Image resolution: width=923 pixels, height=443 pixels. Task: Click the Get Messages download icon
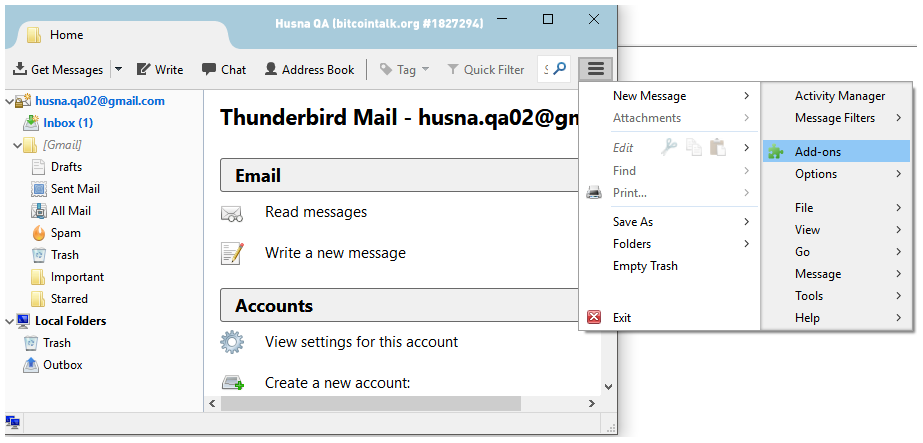click(x=20, y=69)
